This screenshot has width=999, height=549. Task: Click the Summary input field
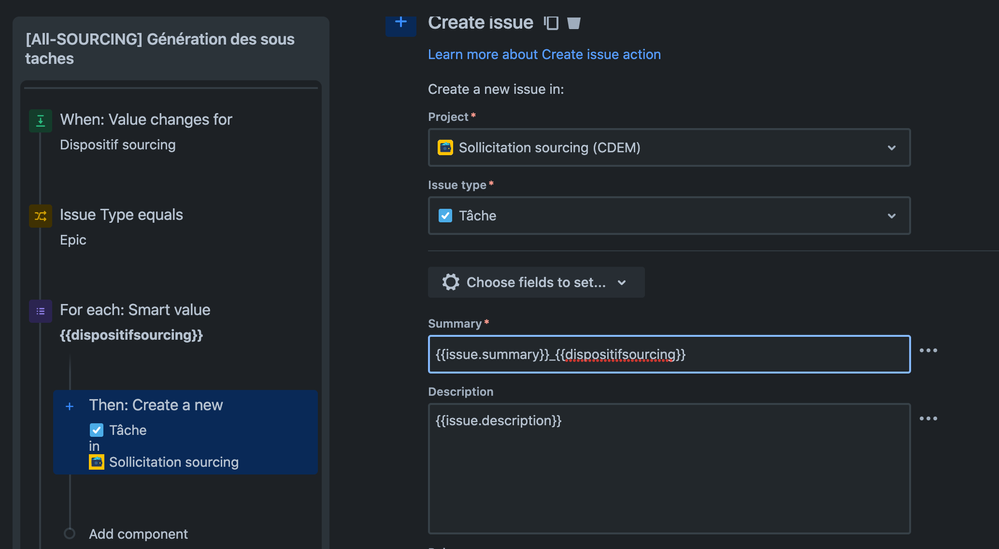(669, 354)
